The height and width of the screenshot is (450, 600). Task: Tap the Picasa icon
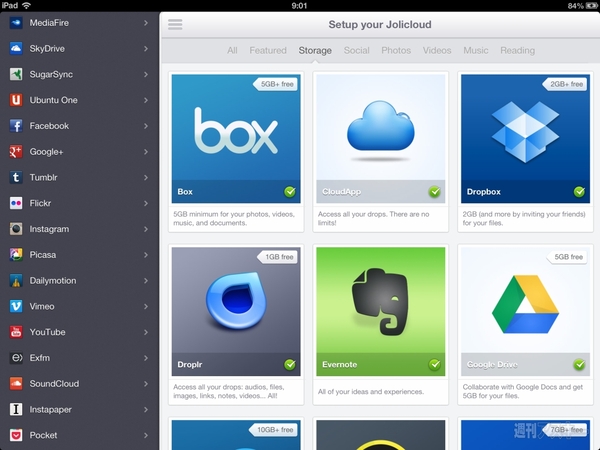(16, 255)
